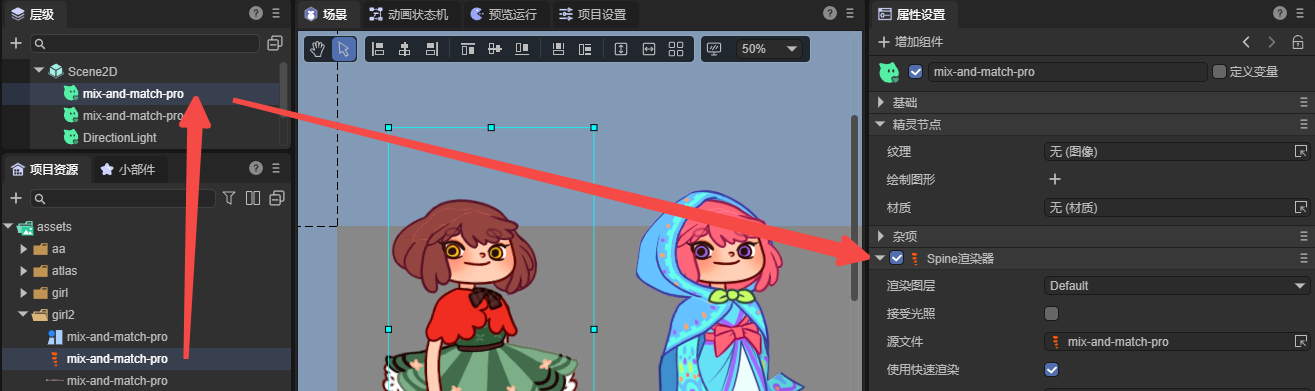1315x391 pixels.
Task: Toggle the 定义变量 checkbox
Action: 1219,72
